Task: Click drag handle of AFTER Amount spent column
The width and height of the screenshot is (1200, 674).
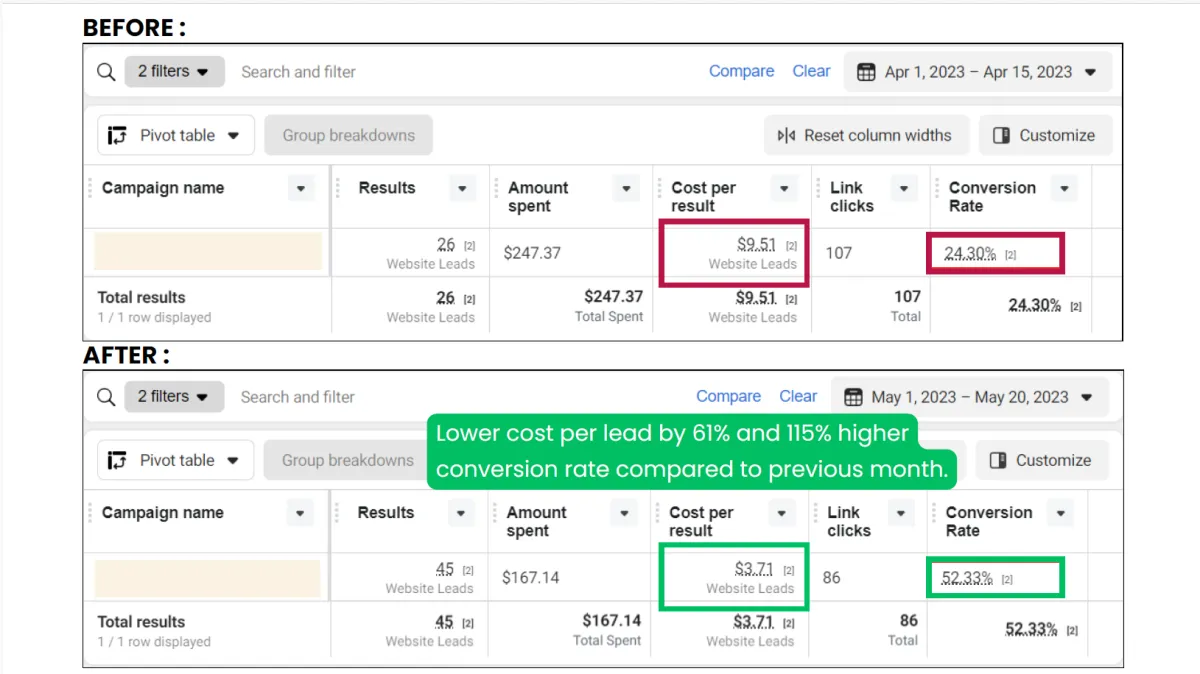Action: [496, 513]
